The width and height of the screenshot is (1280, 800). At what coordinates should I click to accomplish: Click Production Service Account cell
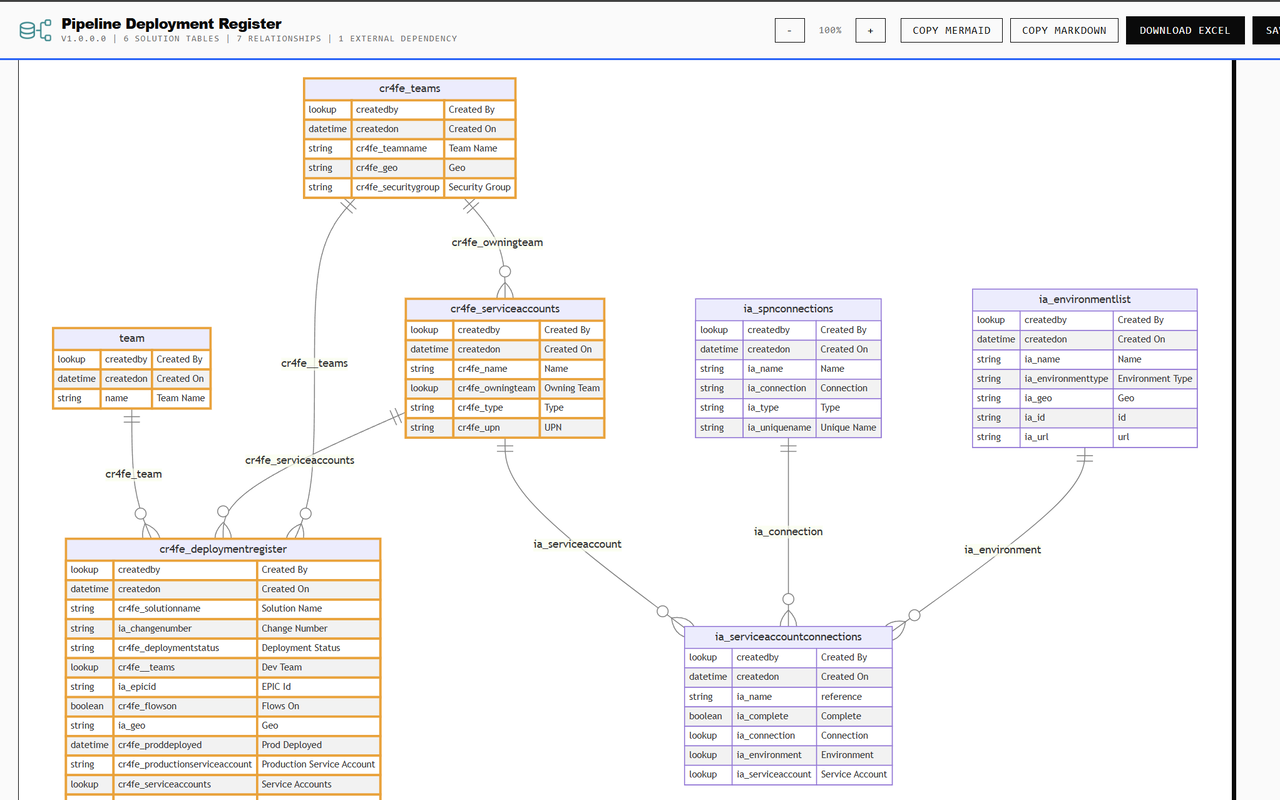point(318,764)
